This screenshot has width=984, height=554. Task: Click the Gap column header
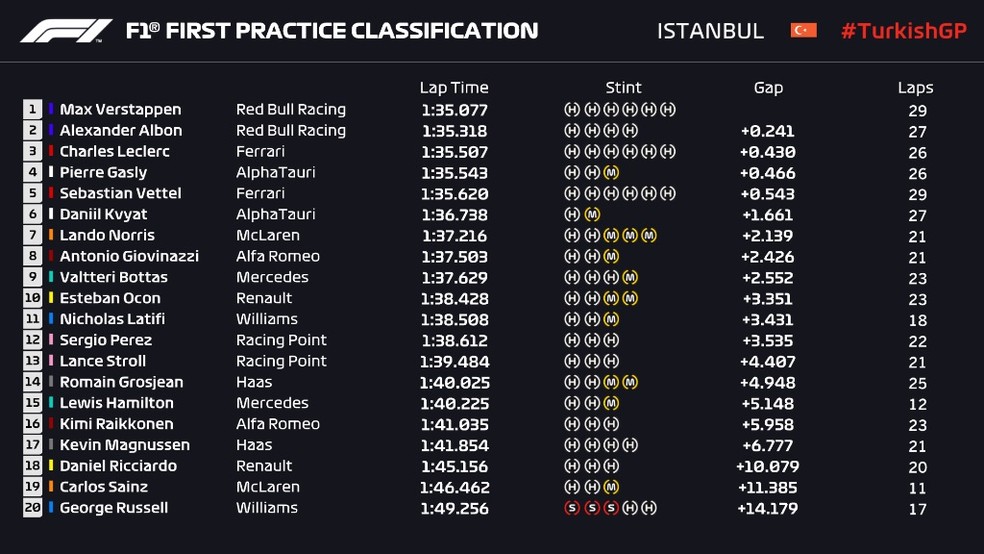click(x=768, y=88)
